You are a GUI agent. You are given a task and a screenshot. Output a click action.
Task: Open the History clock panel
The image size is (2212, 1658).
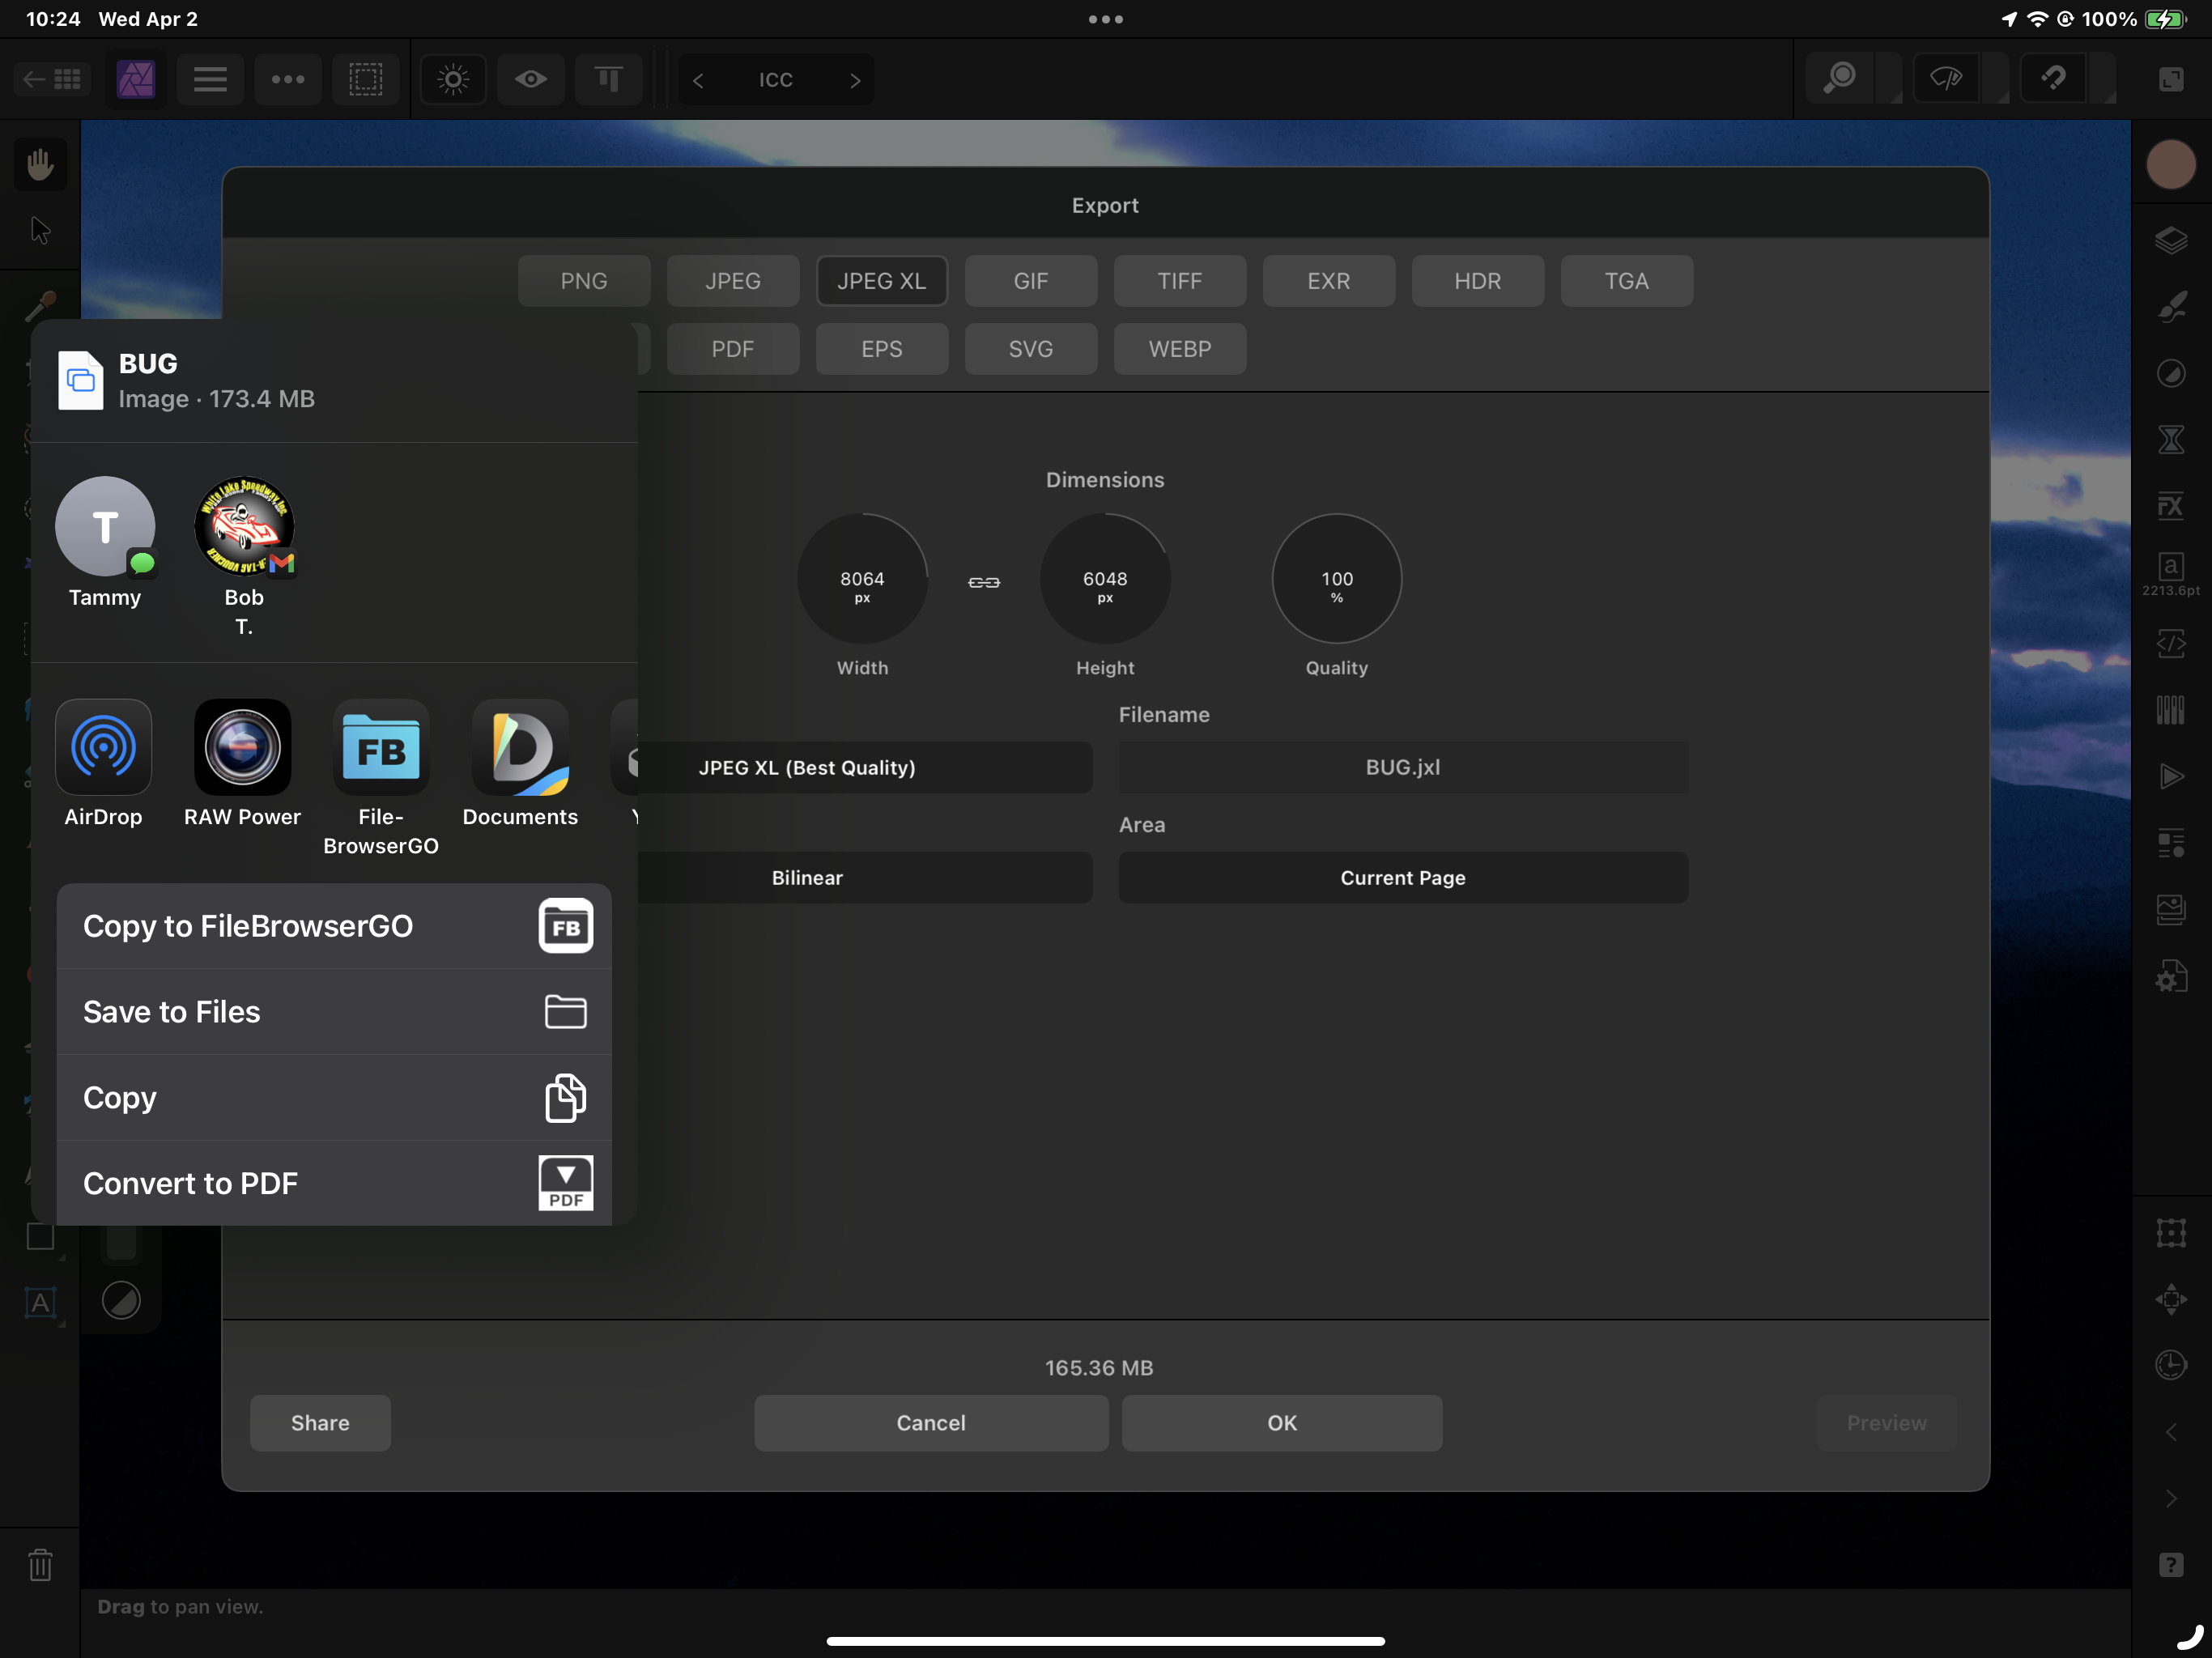coord(2171,1365)
